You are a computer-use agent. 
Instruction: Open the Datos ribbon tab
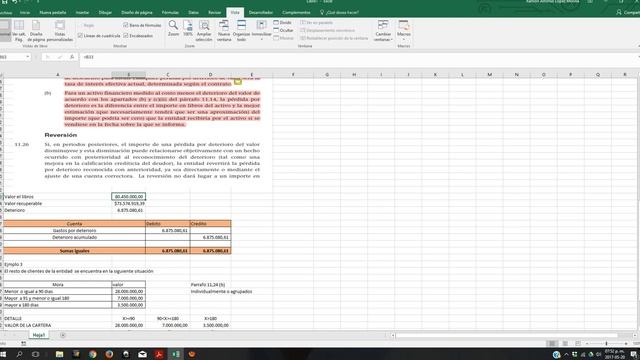(193, 13)
